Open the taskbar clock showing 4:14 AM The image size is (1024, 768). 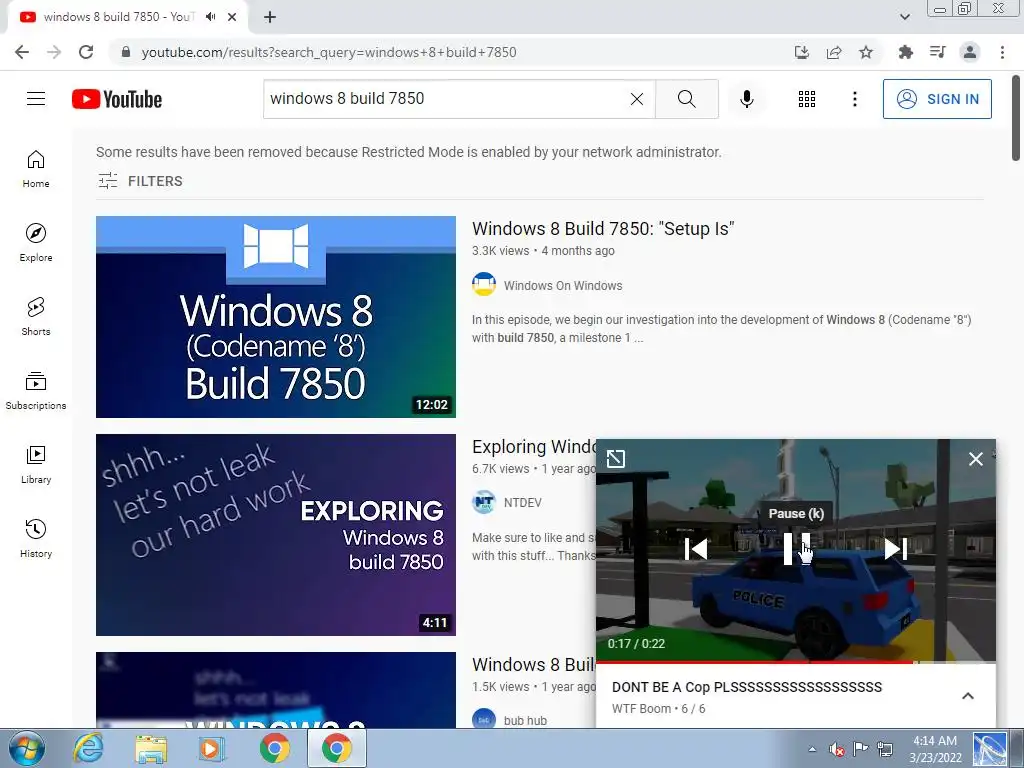pos(935,749)
